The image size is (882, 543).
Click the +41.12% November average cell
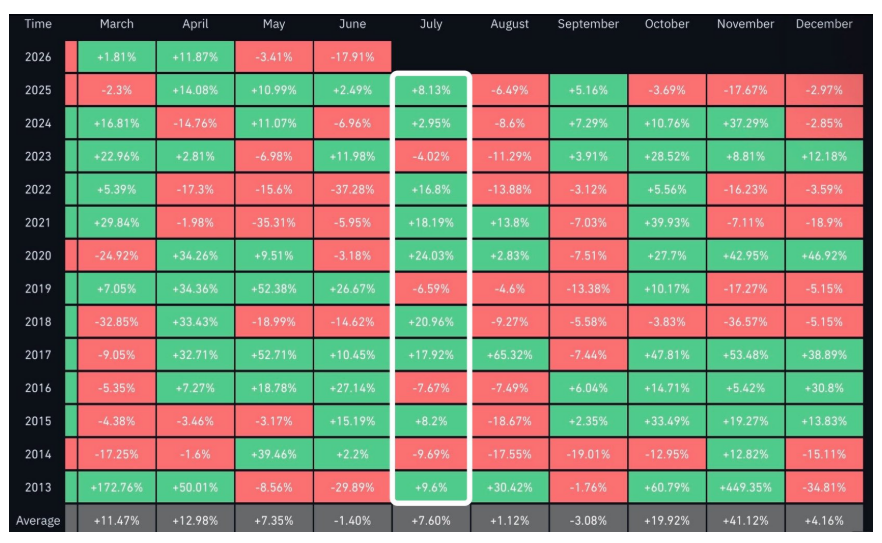[x=745, y=520]
